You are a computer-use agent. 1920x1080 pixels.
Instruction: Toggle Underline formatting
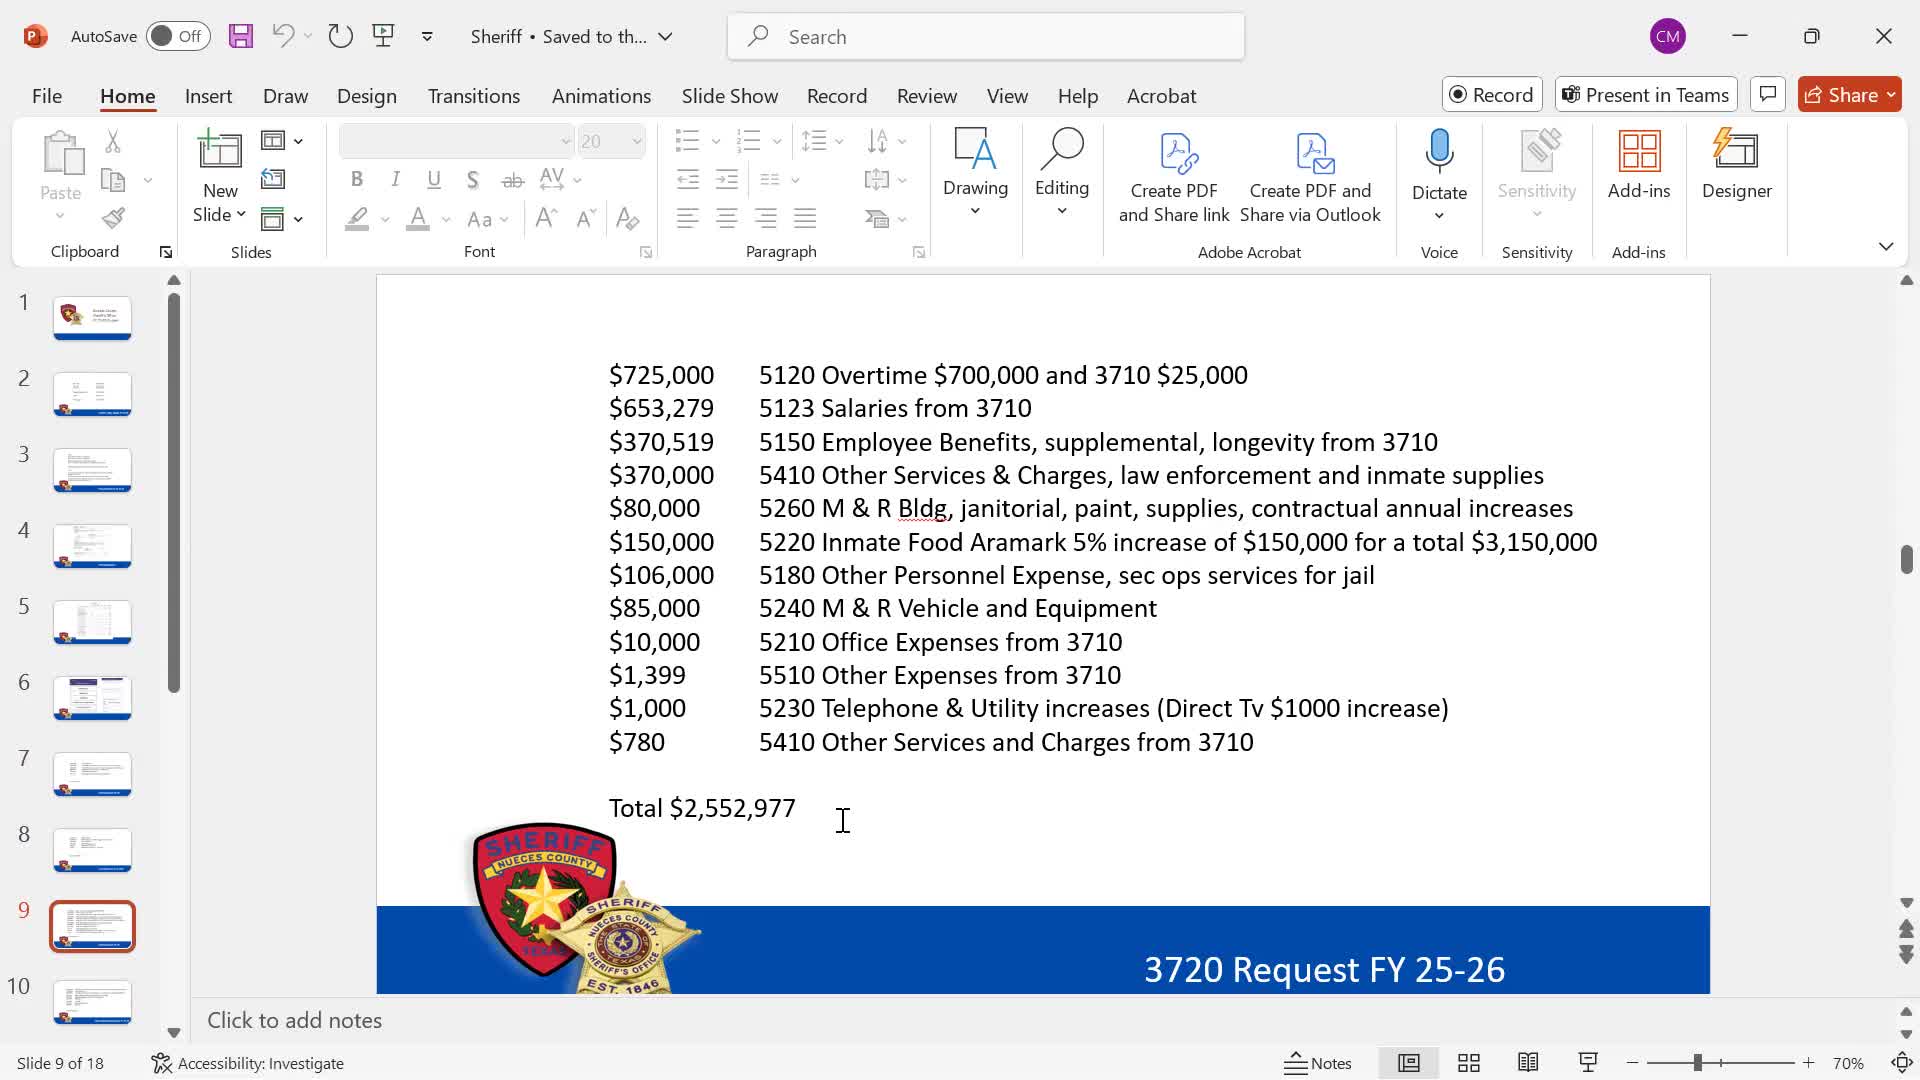[434, 180]
